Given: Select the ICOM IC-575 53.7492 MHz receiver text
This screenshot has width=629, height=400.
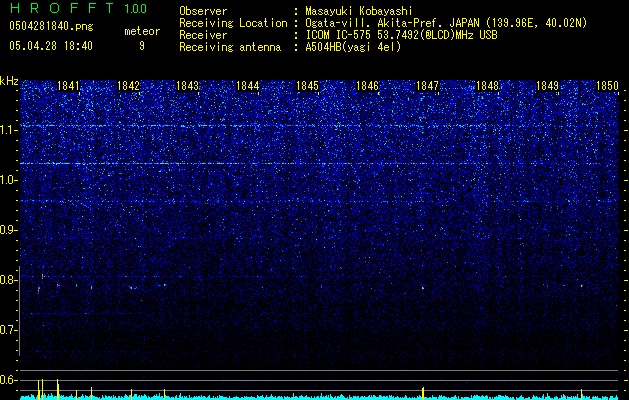Looking at the screenshot, I should (x=401, y=35).
